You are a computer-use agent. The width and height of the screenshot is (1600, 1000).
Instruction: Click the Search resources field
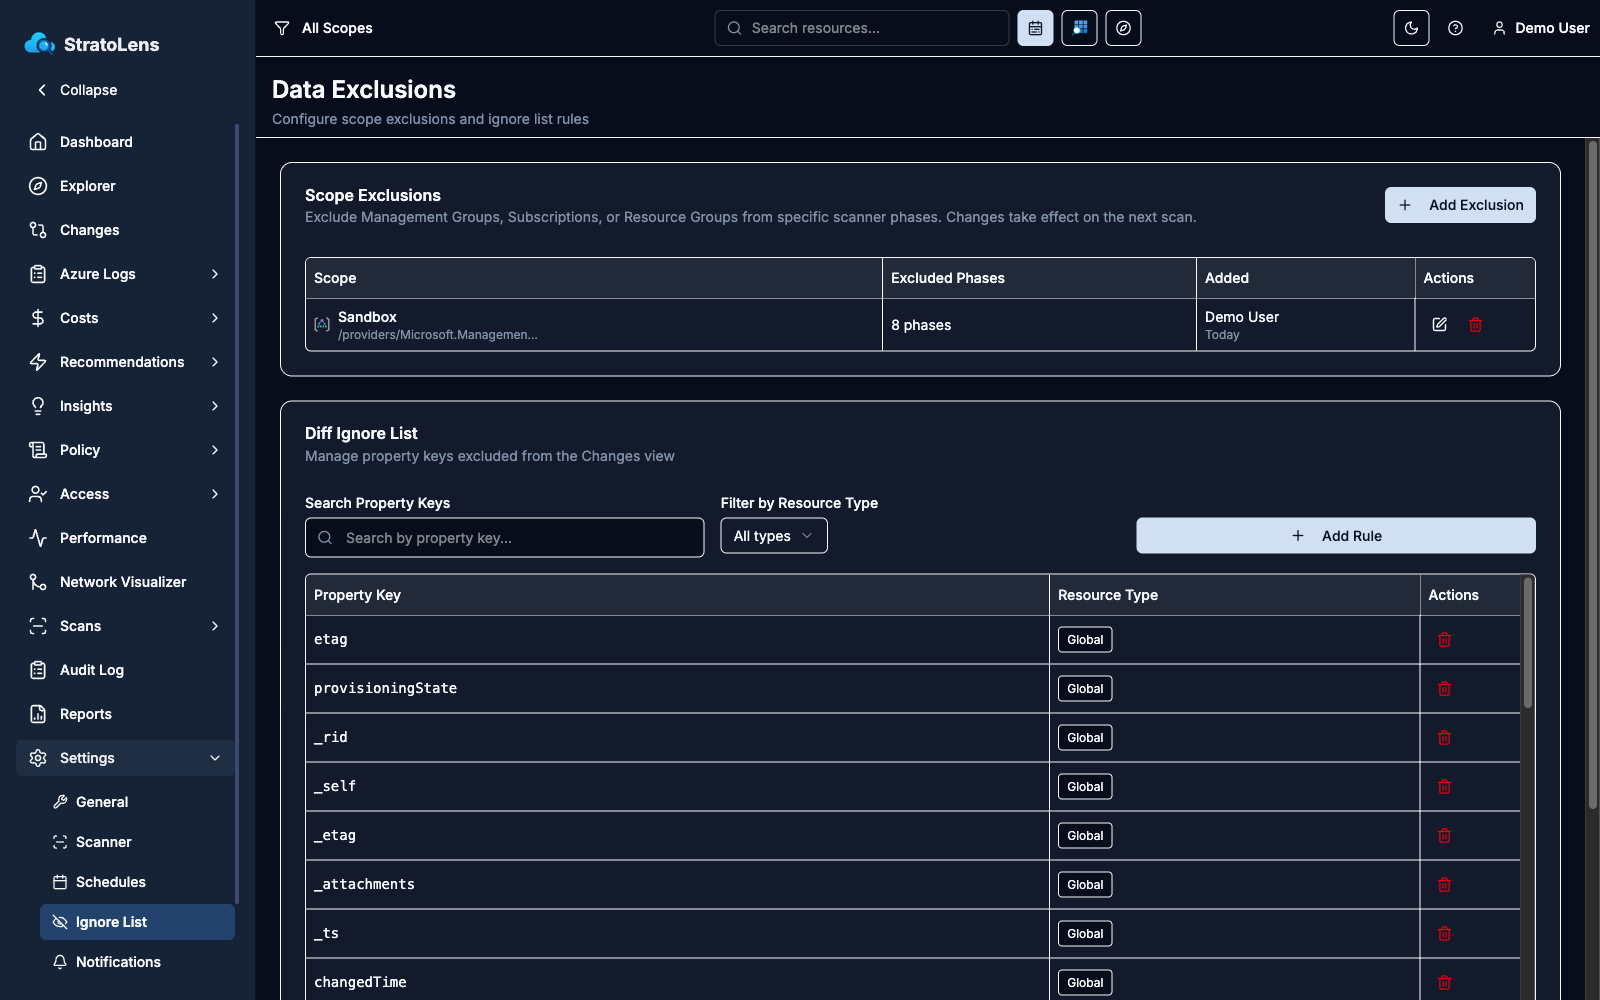[x=862, y=28]
